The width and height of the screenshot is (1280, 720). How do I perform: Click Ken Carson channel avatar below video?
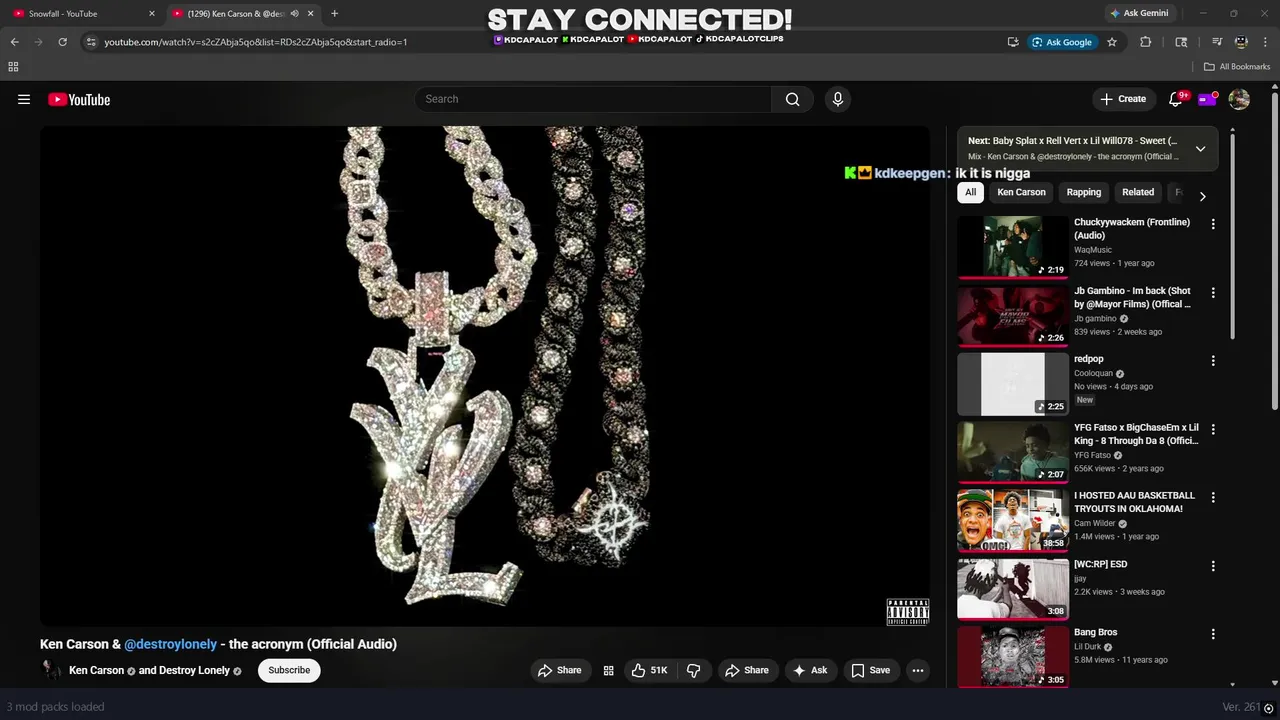[x=51, y=670]
